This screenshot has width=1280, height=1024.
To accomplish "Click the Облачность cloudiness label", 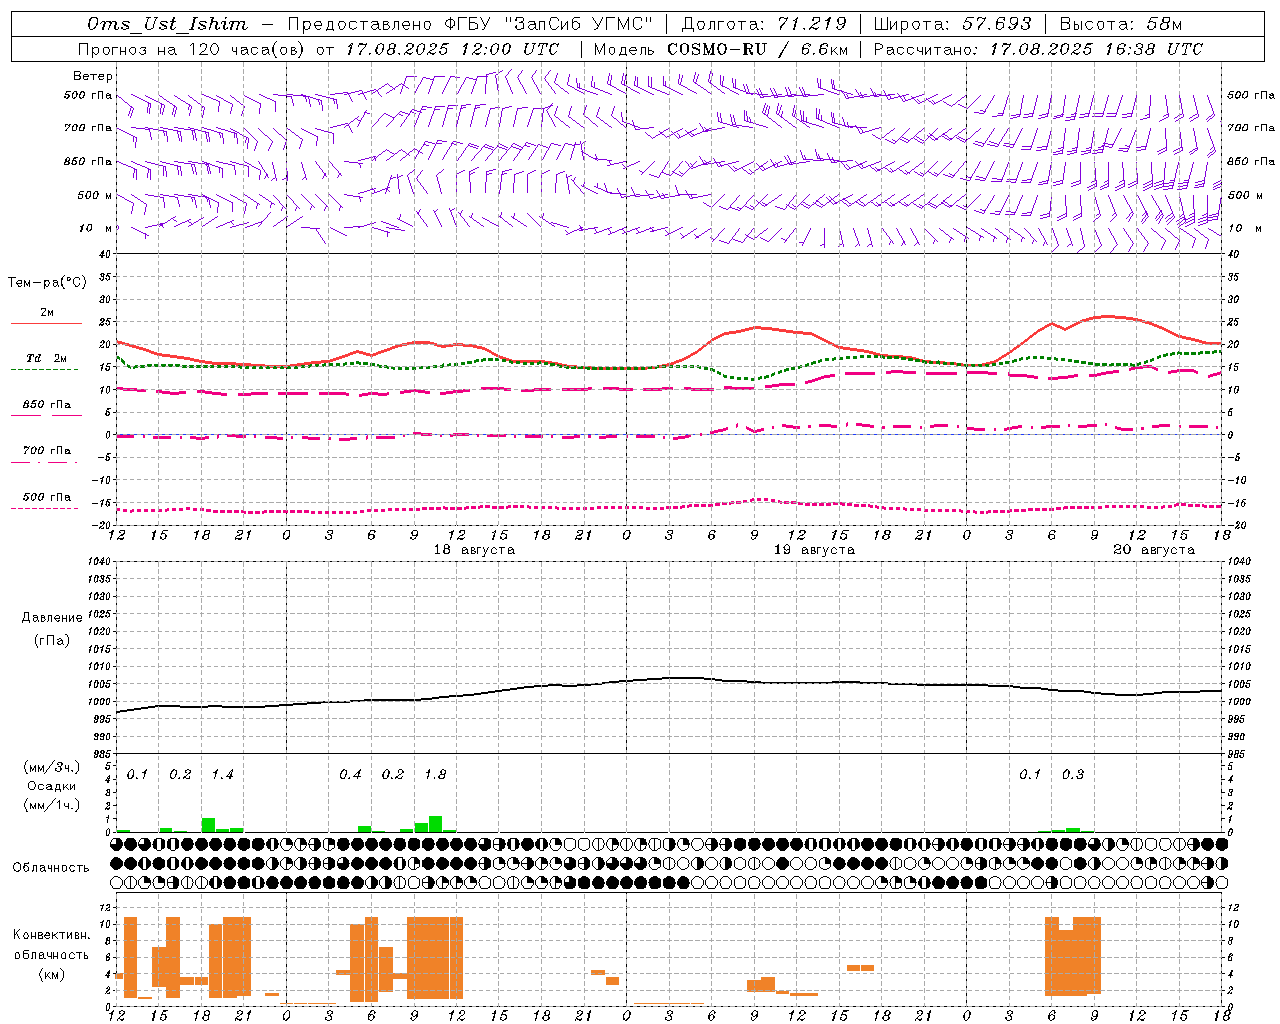I will click(51, 868).
